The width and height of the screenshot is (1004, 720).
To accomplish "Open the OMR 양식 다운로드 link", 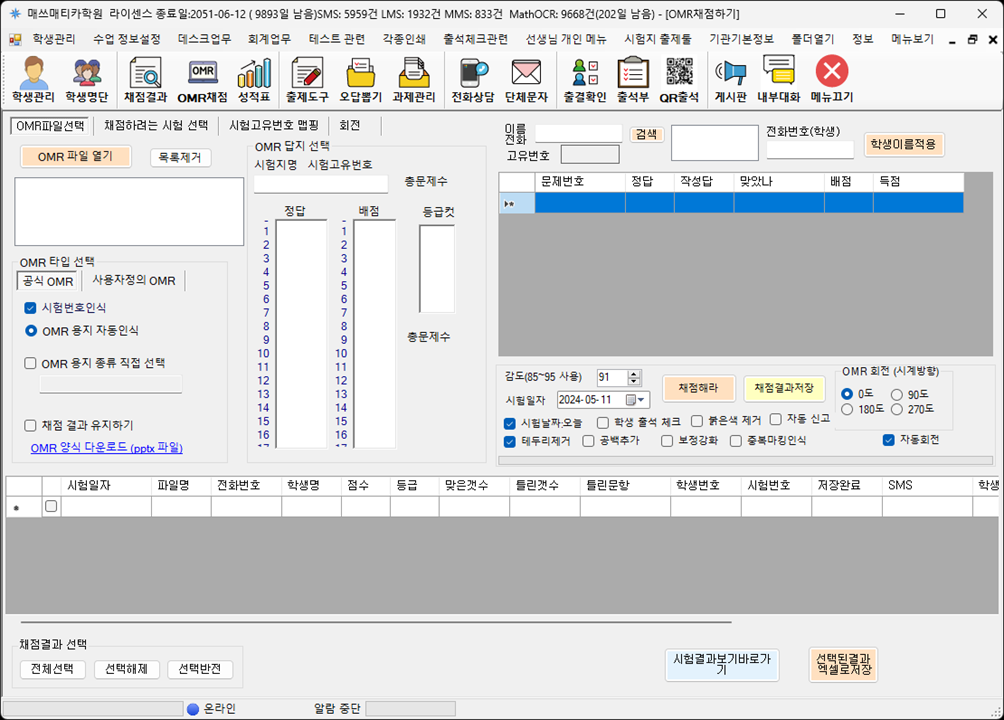I will tap(106, 448).
